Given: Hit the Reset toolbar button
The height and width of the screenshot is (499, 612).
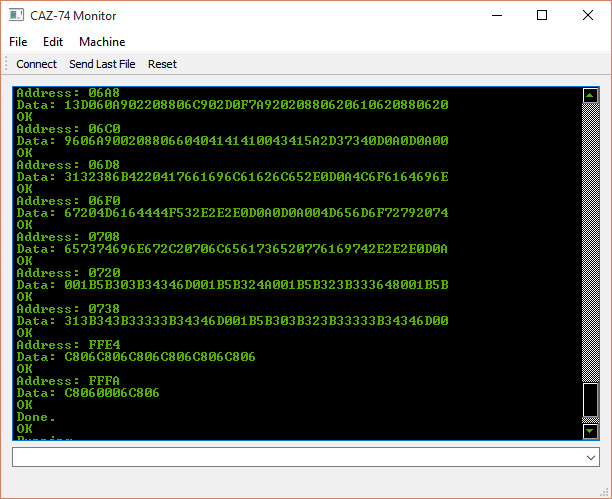Looking at the screenshot, I should coord(162,64).
